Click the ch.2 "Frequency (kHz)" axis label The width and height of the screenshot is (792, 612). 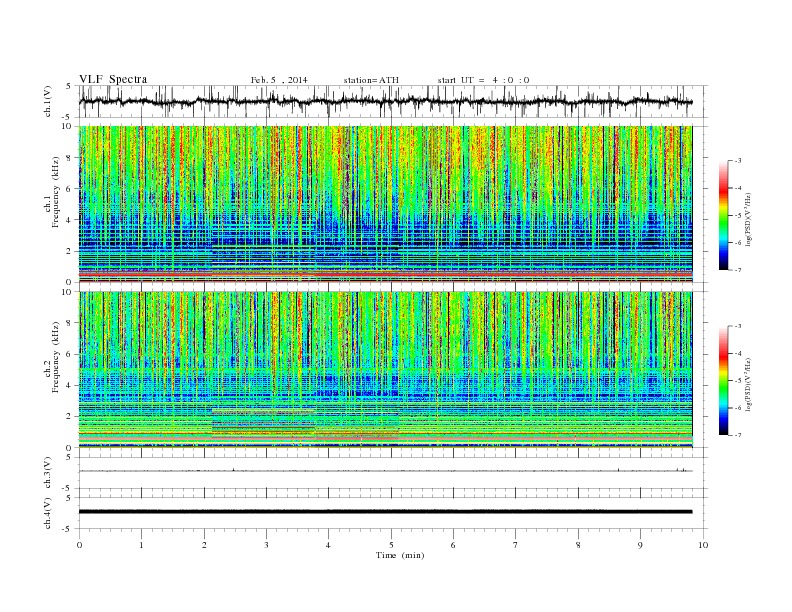(x=56, y=356)
